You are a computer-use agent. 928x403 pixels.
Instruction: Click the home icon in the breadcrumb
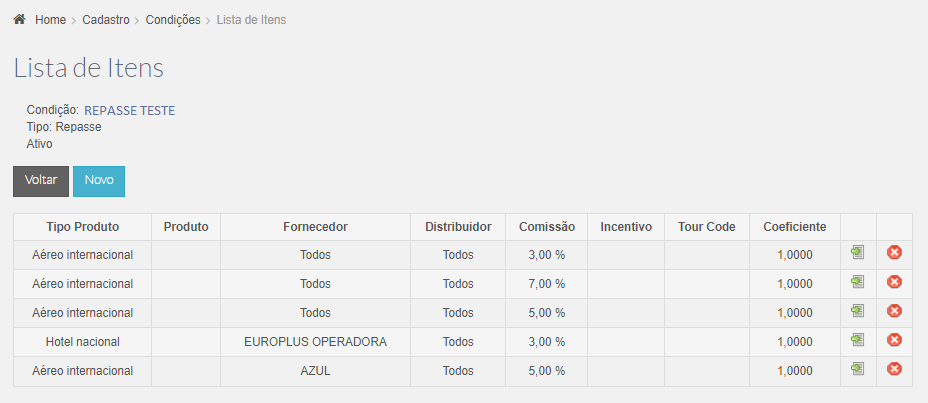click(x=20, y=20)
